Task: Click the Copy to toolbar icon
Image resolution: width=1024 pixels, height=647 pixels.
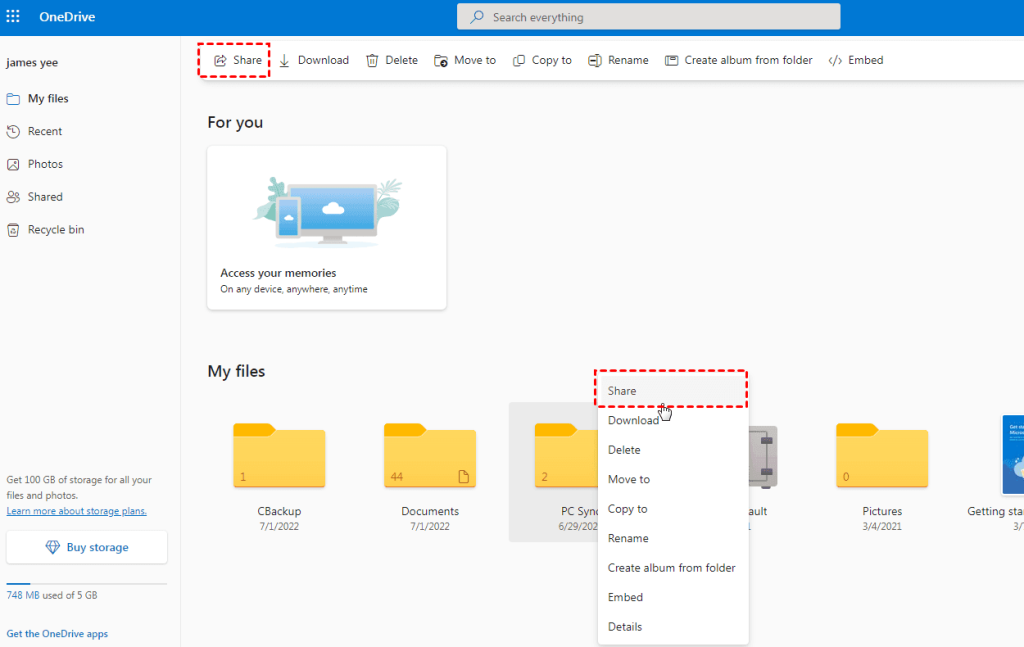Action: coord(519,60)
